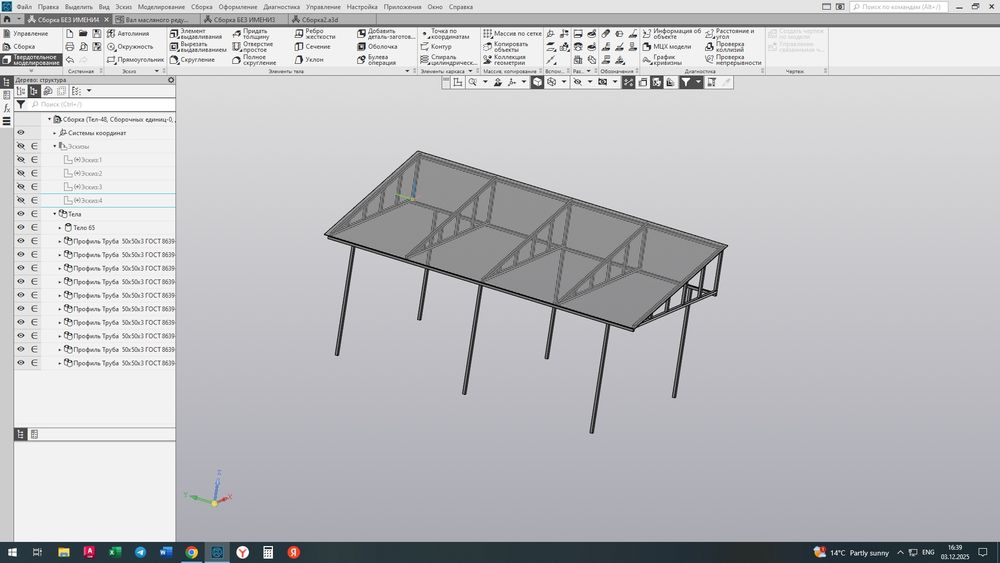Open the Булева операция tool
Image resolution: width=1000 pixels, height=563 pixels.
pyautogui.click(x=376, y=60)
